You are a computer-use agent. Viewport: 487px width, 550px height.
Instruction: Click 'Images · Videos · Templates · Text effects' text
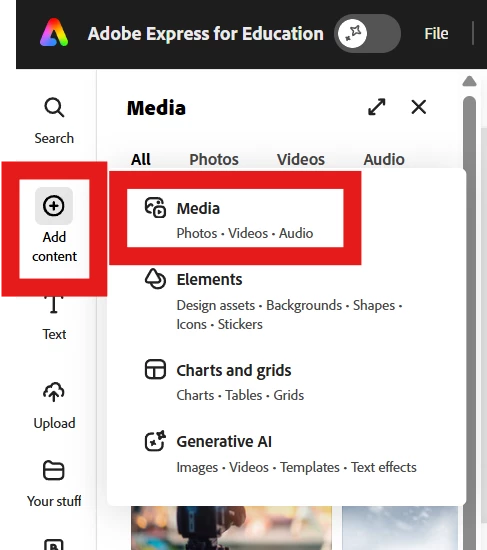[x=296, y=468]
